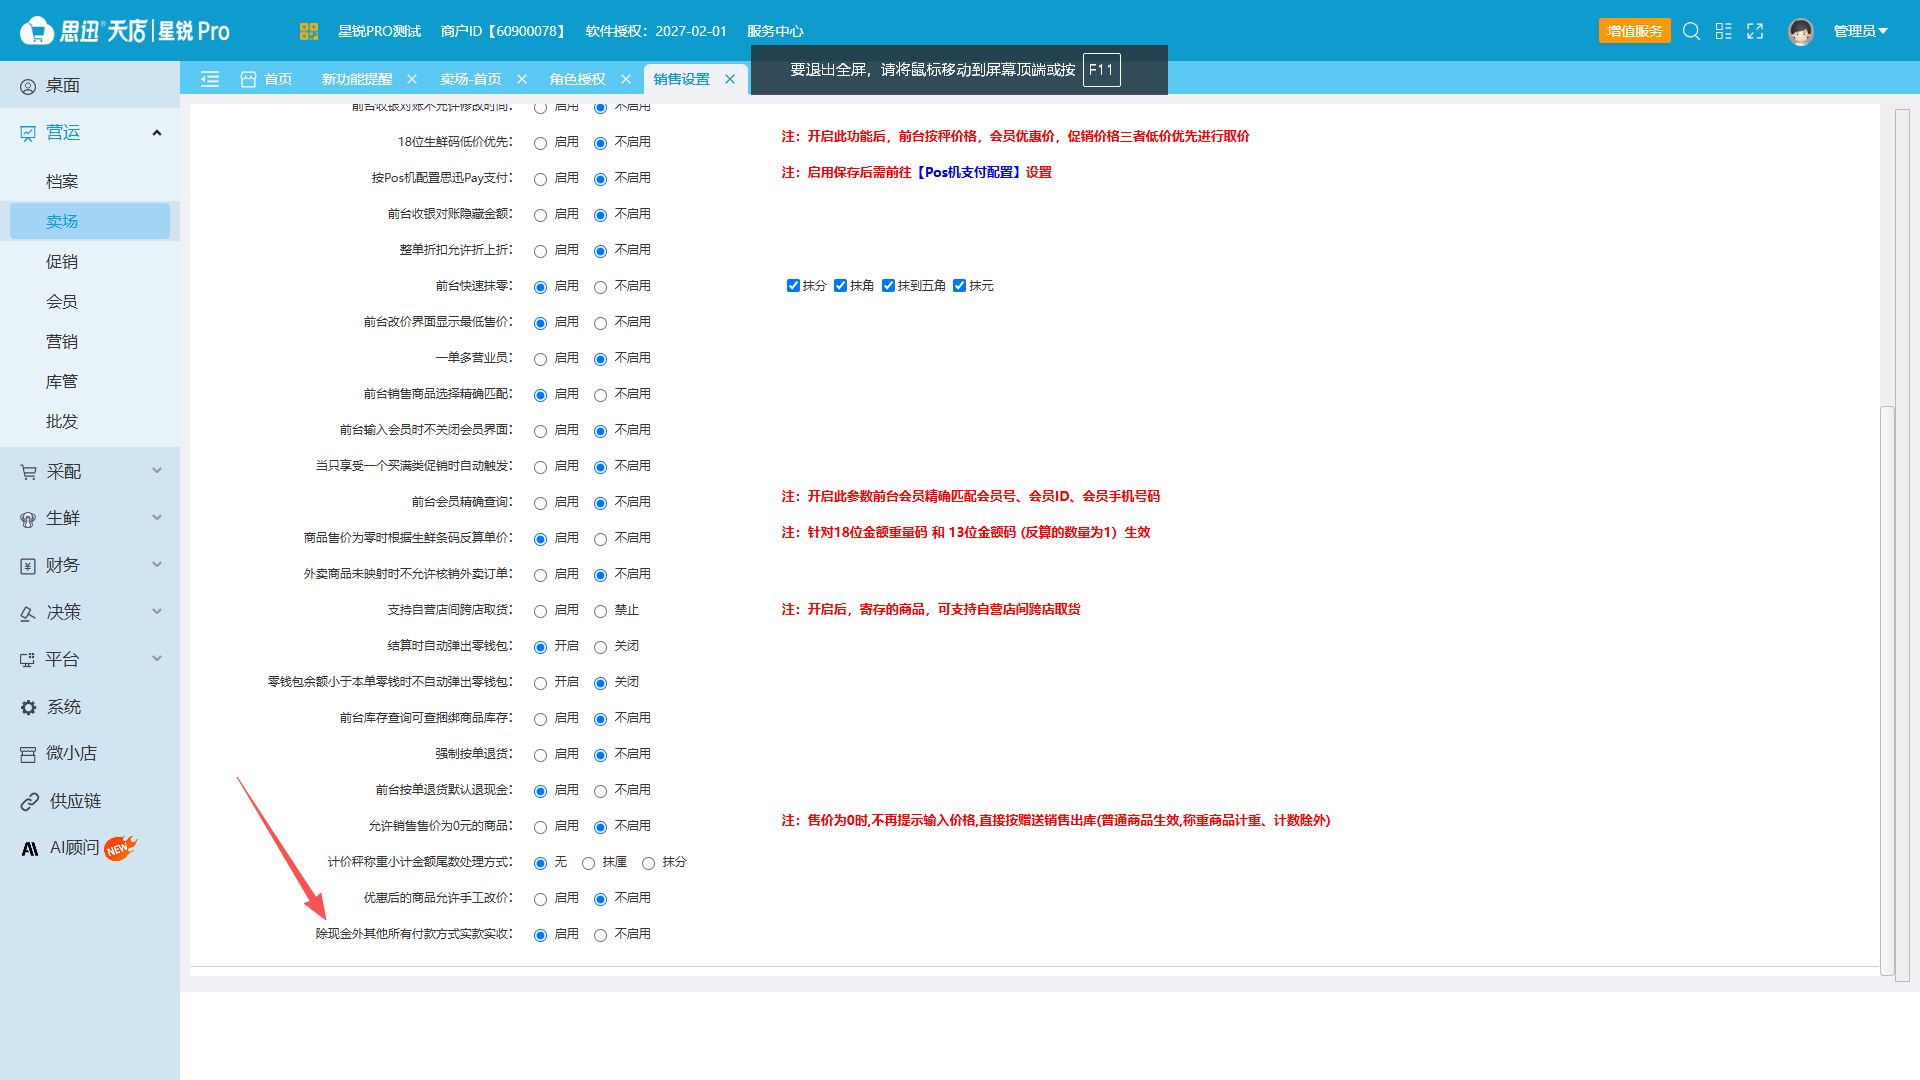Open the 管理员 user dropdown
1920x1080 pixels.
tap(1861, 31)
